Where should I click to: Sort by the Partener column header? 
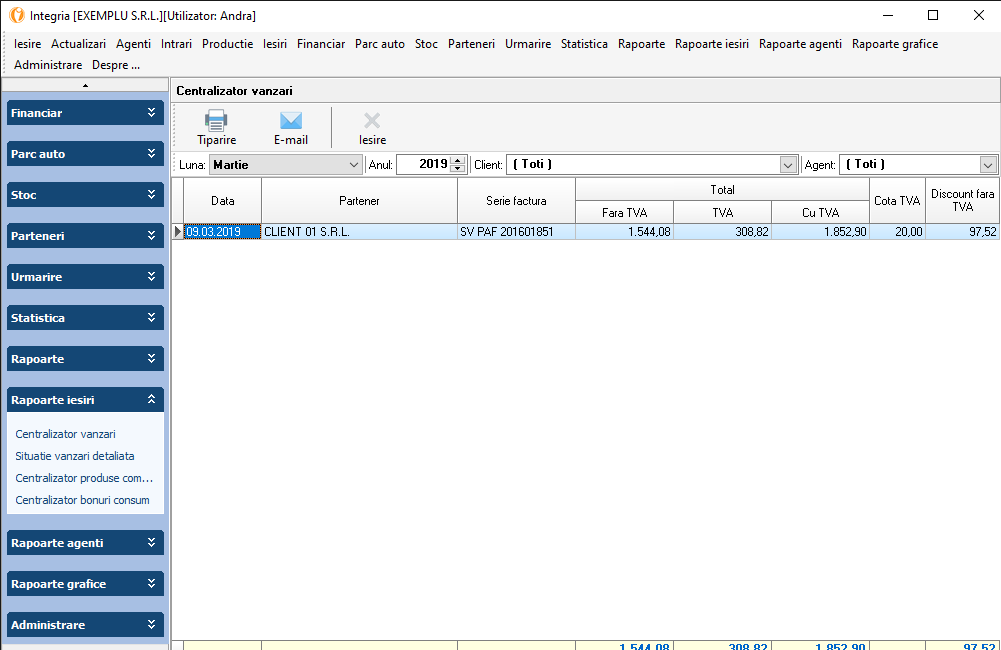pos(359,201)
